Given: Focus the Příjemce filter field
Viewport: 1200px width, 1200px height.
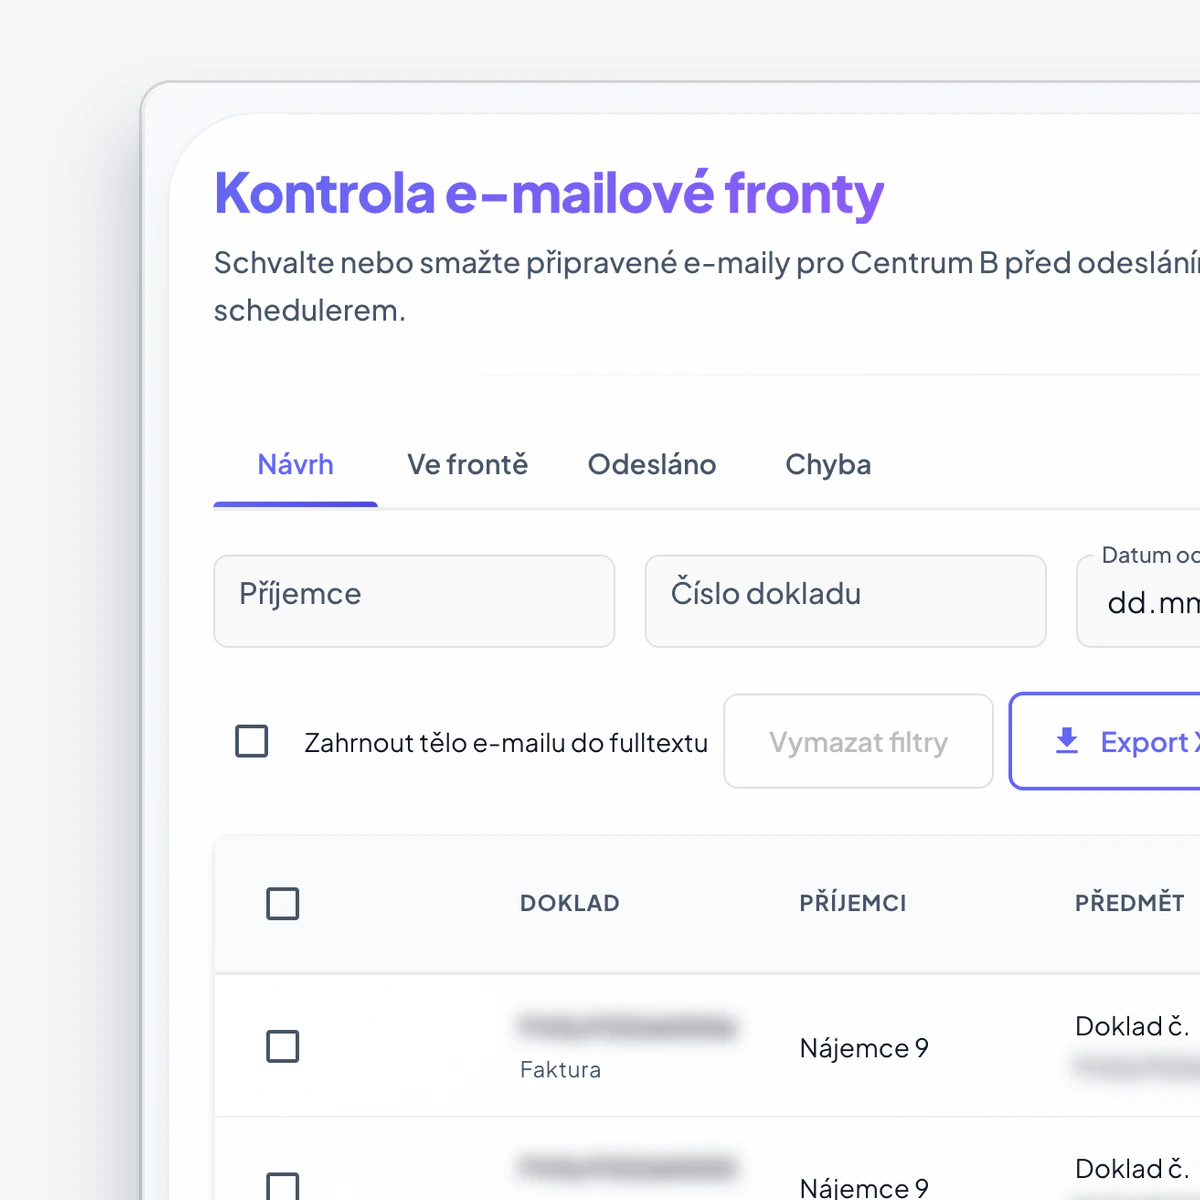Looking at the screenshot, I should coord(414,601).
